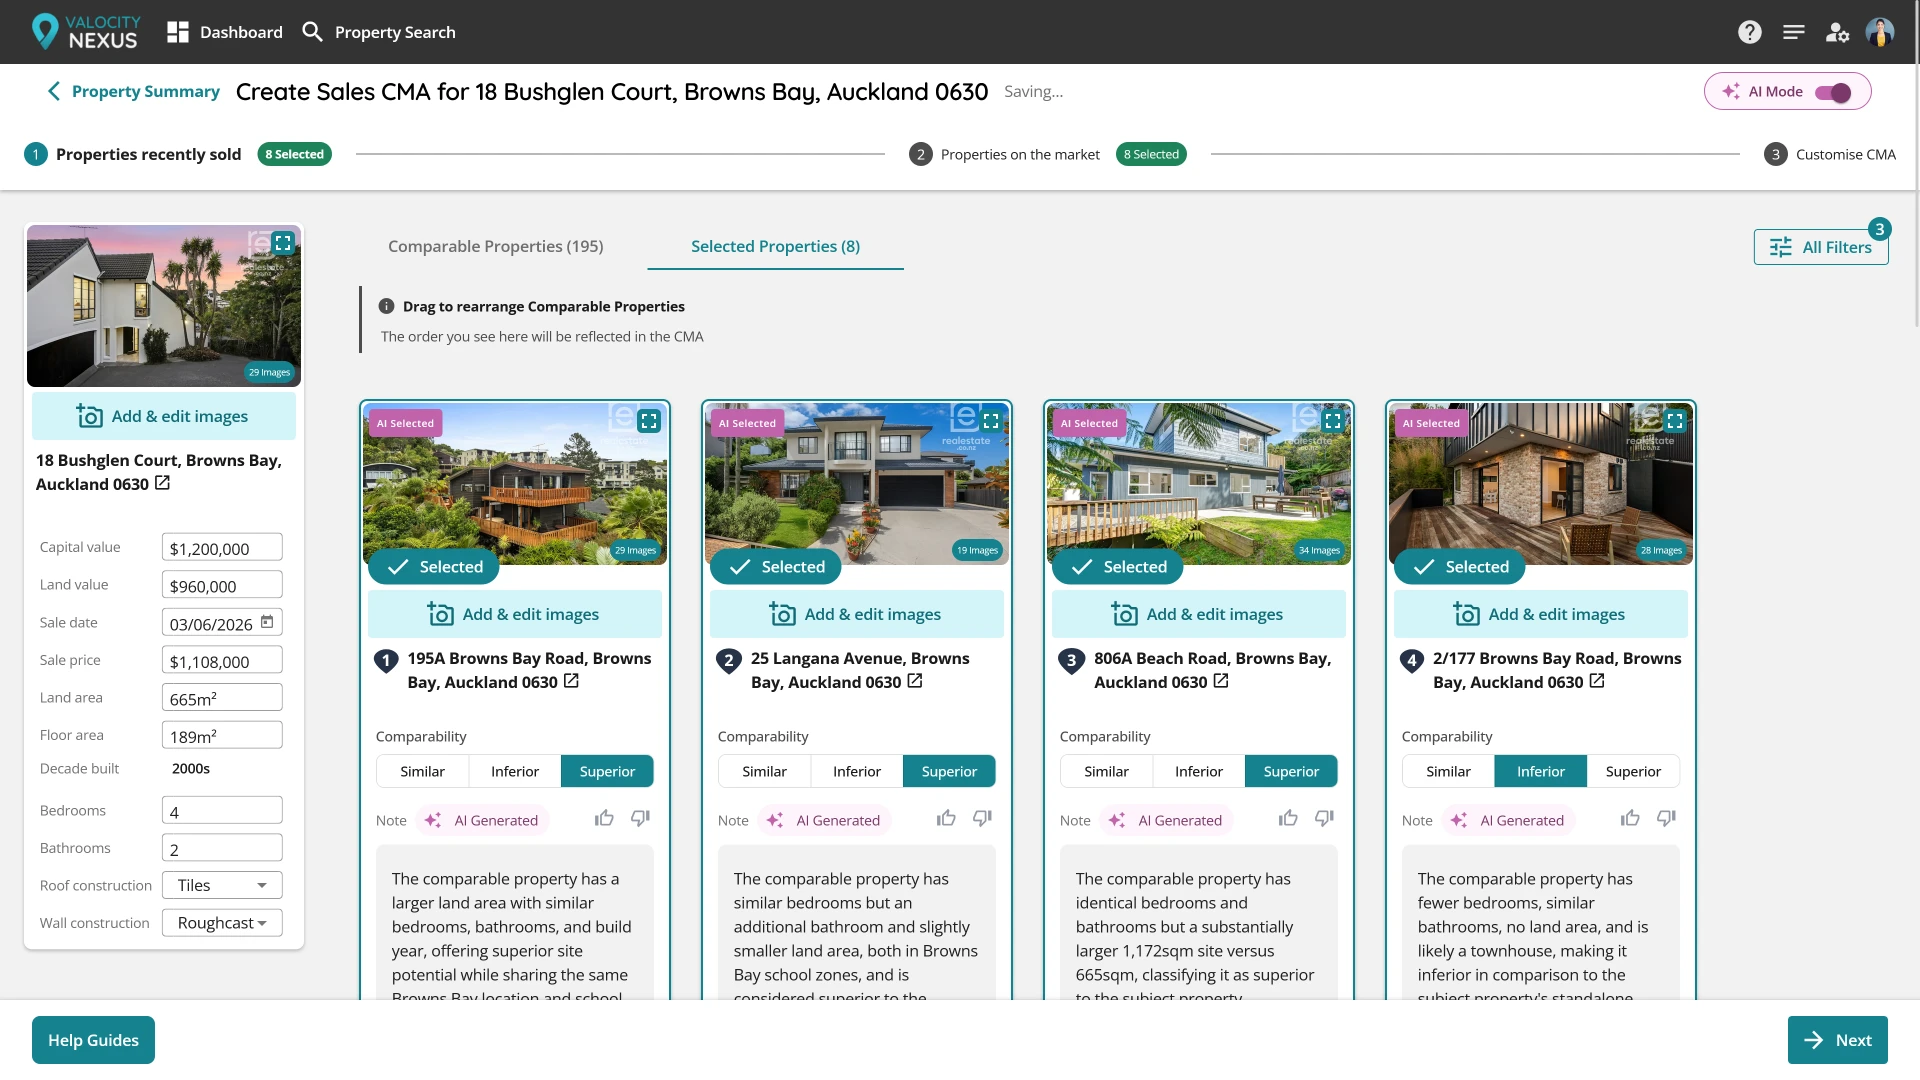Open user settings icon in header

coord(1837,32)
